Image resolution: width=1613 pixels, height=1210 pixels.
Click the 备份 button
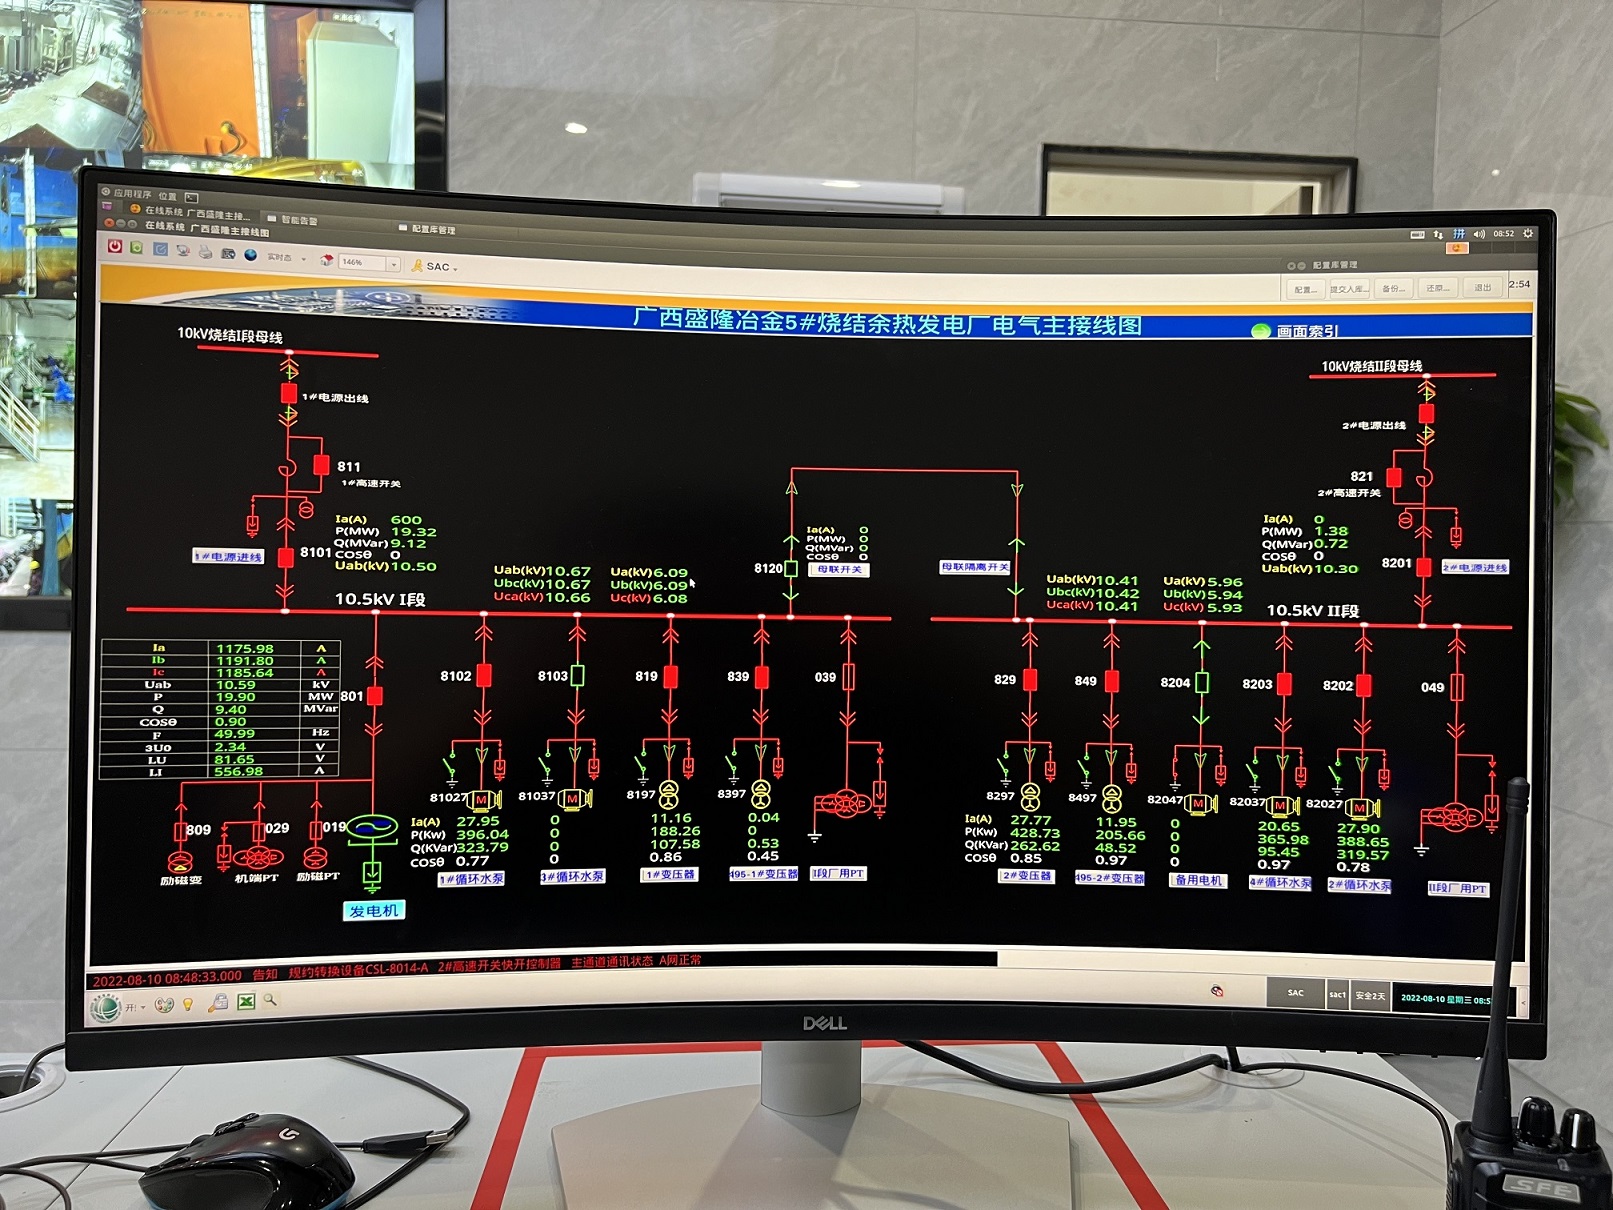1392,288
